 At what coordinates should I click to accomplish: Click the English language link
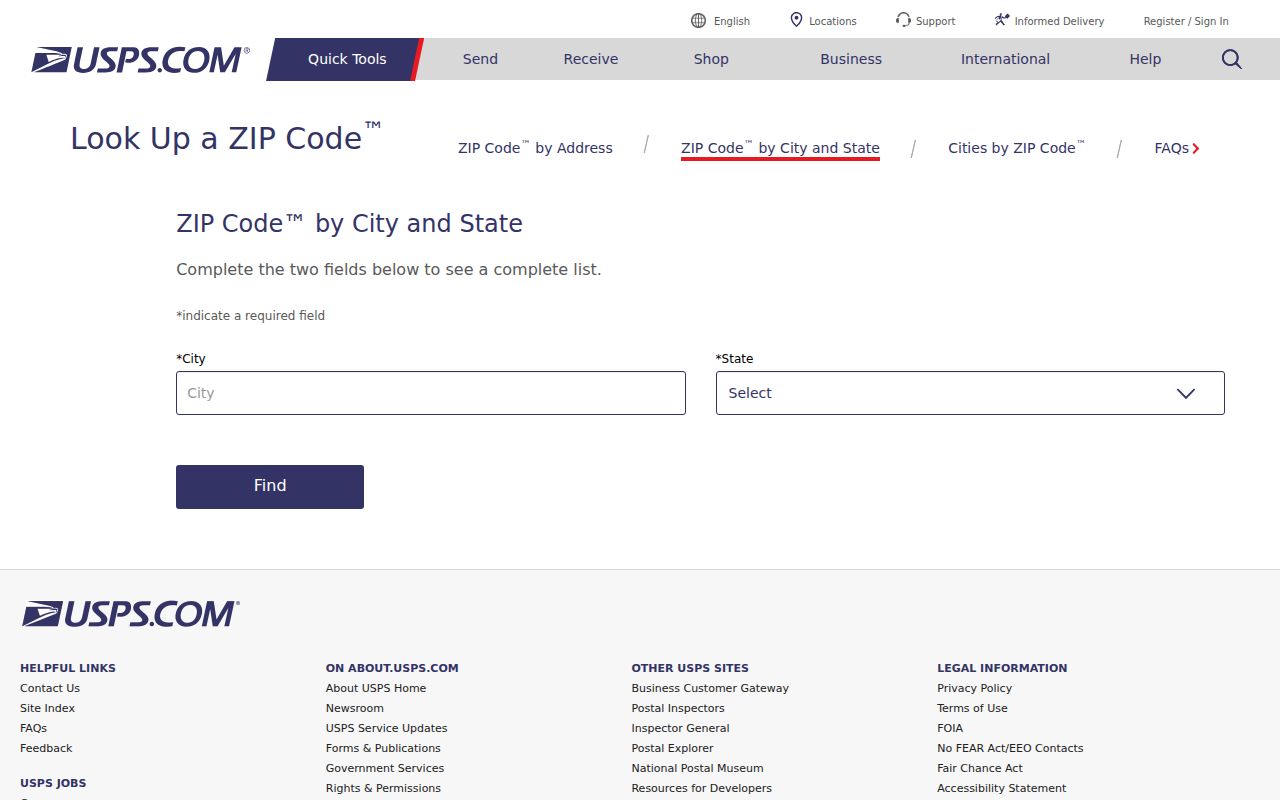[732, 21]
